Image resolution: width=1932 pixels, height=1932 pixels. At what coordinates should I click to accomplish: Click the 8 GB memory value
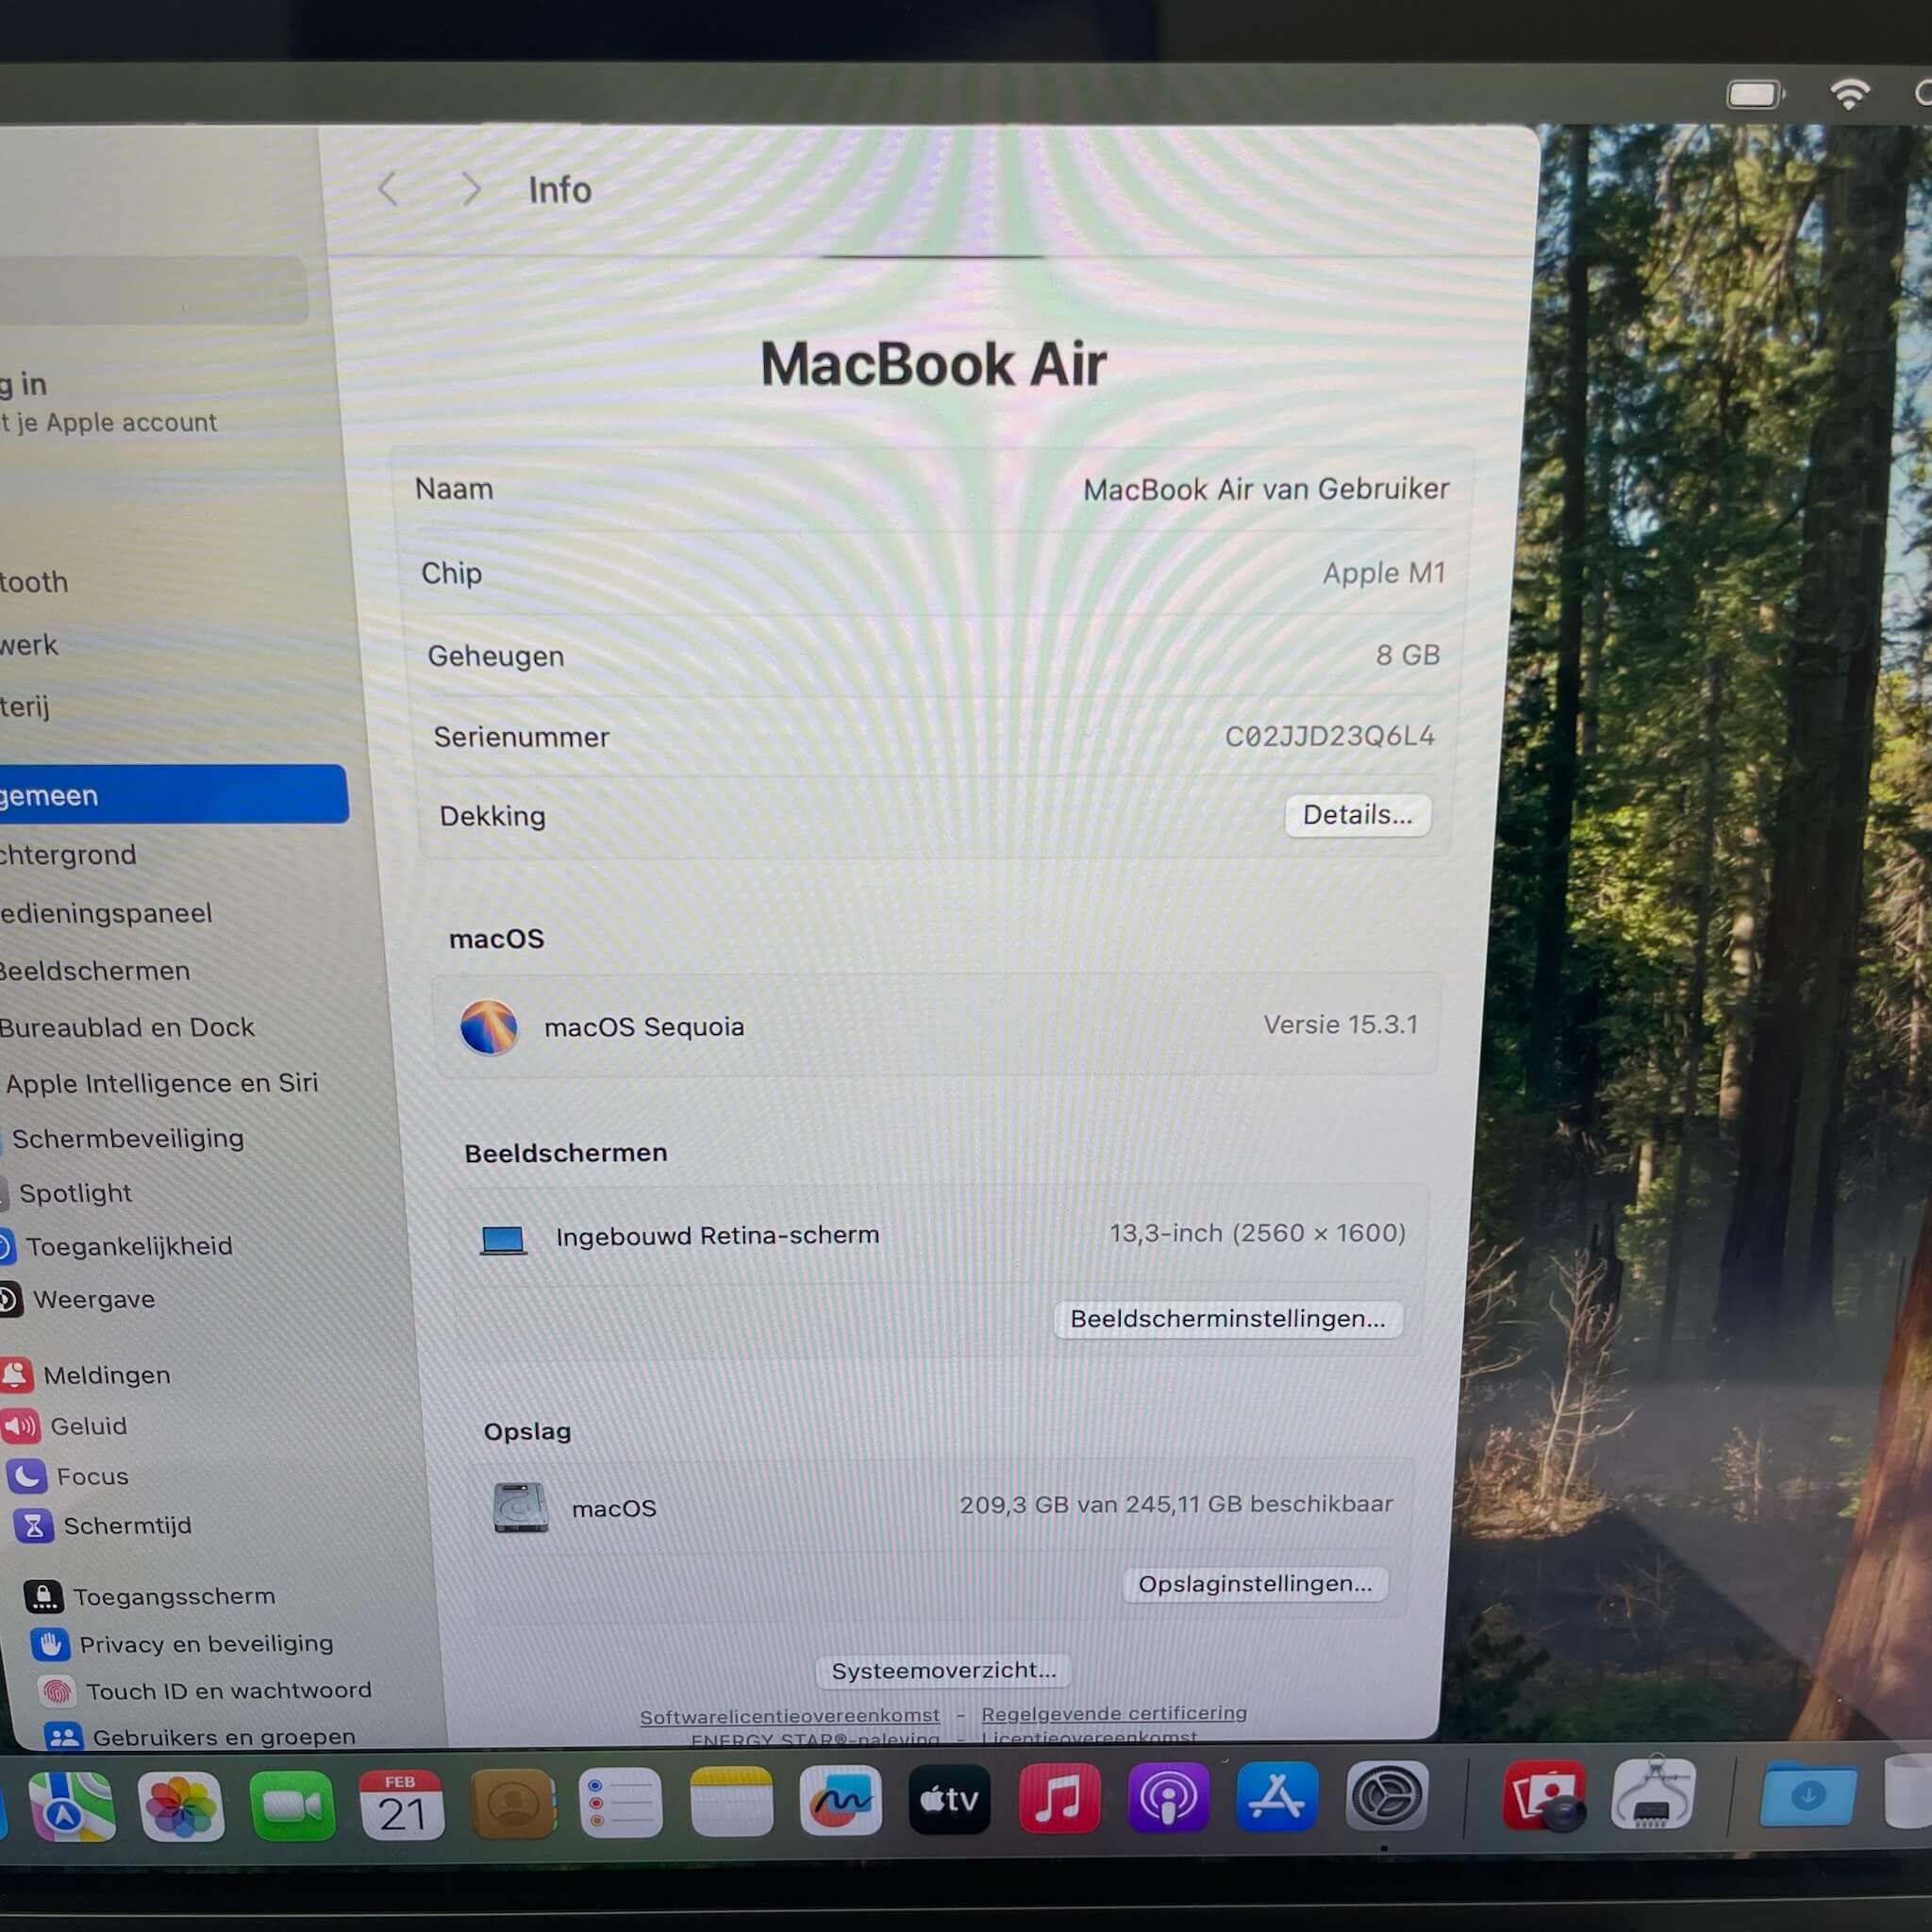(1407, 655)
